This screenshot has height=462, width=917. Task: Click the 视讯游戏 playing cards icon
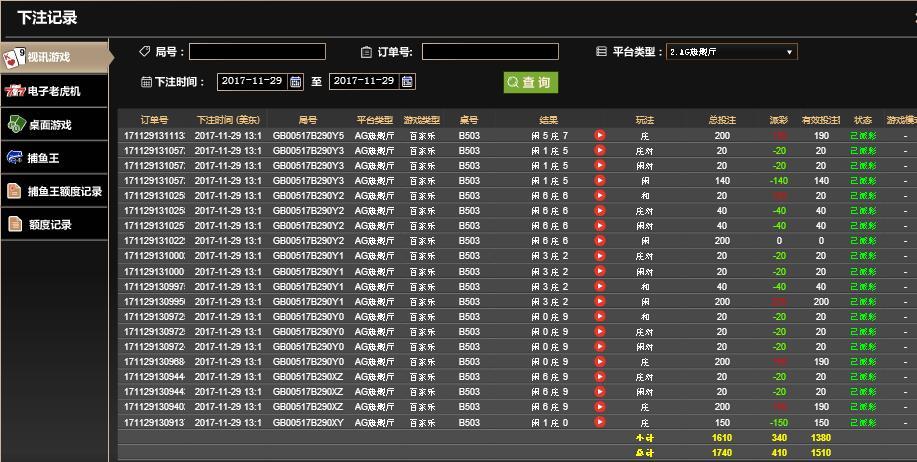pos(14,57)
